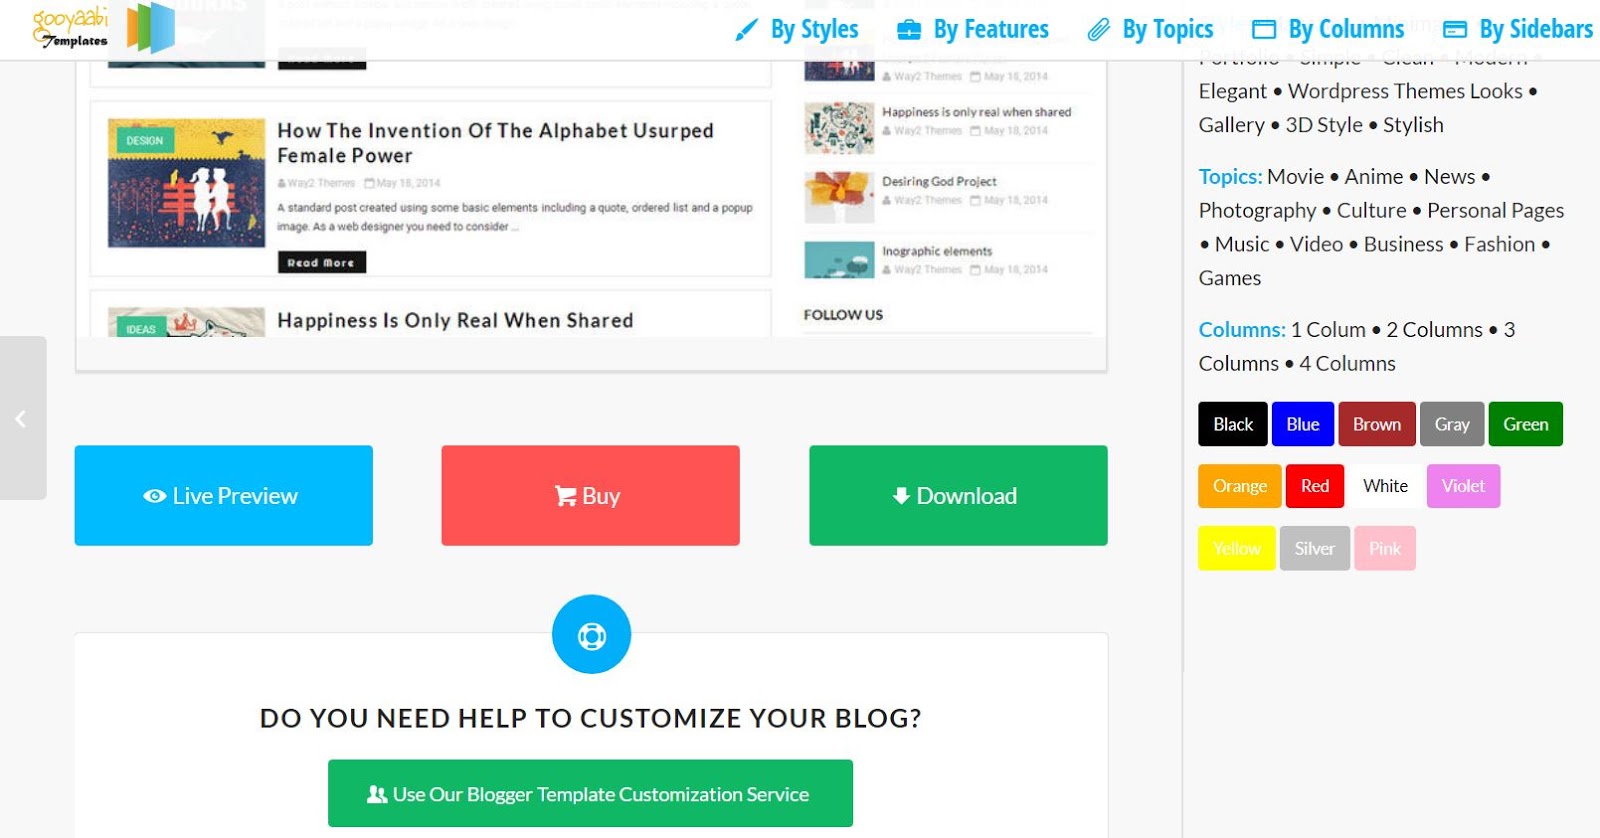Select the Green color tag
The height and width of the screenshot is (838, 1600).
coord(1525,424)
